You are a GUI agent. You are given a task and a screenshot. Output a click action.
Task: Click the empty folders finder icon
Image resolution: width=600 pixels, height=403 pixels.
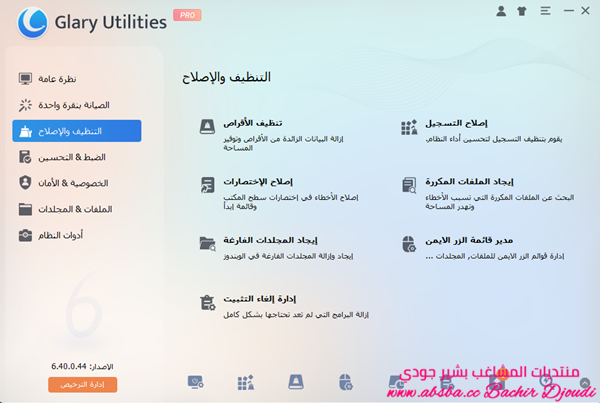pos(207,243)
